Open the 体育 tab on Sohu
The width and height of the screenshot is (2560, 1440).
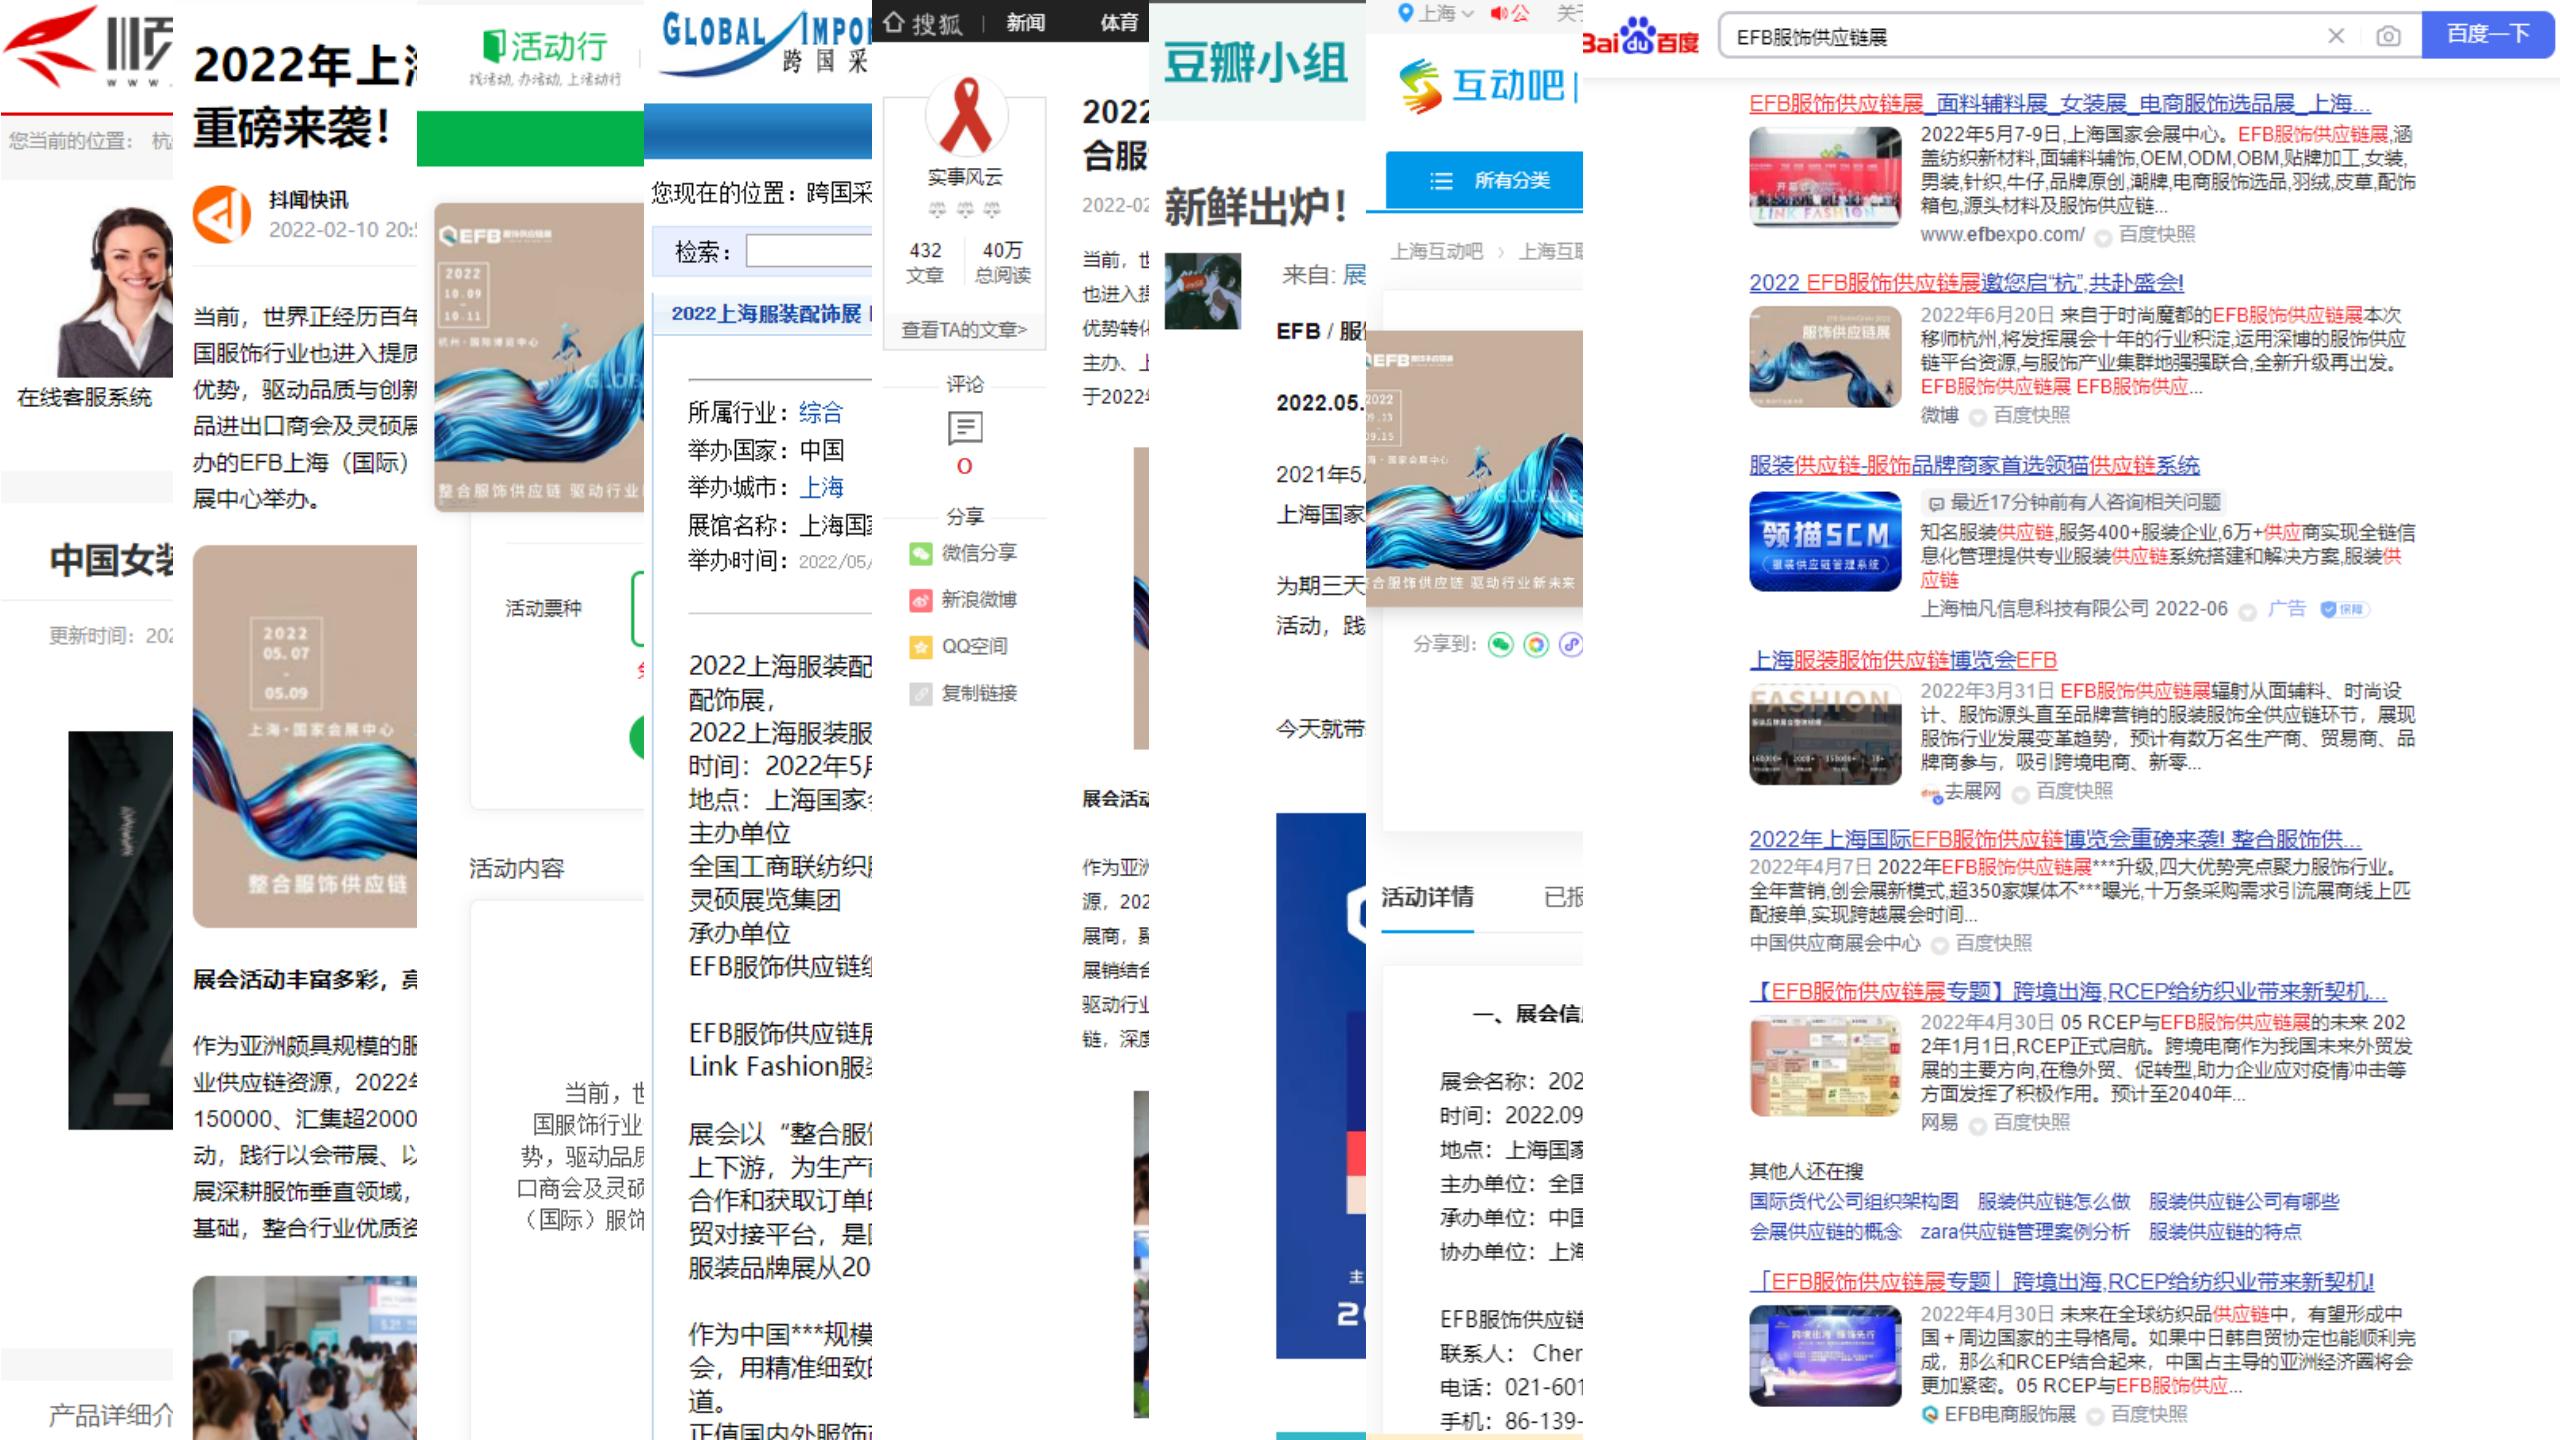(1119, 23)
